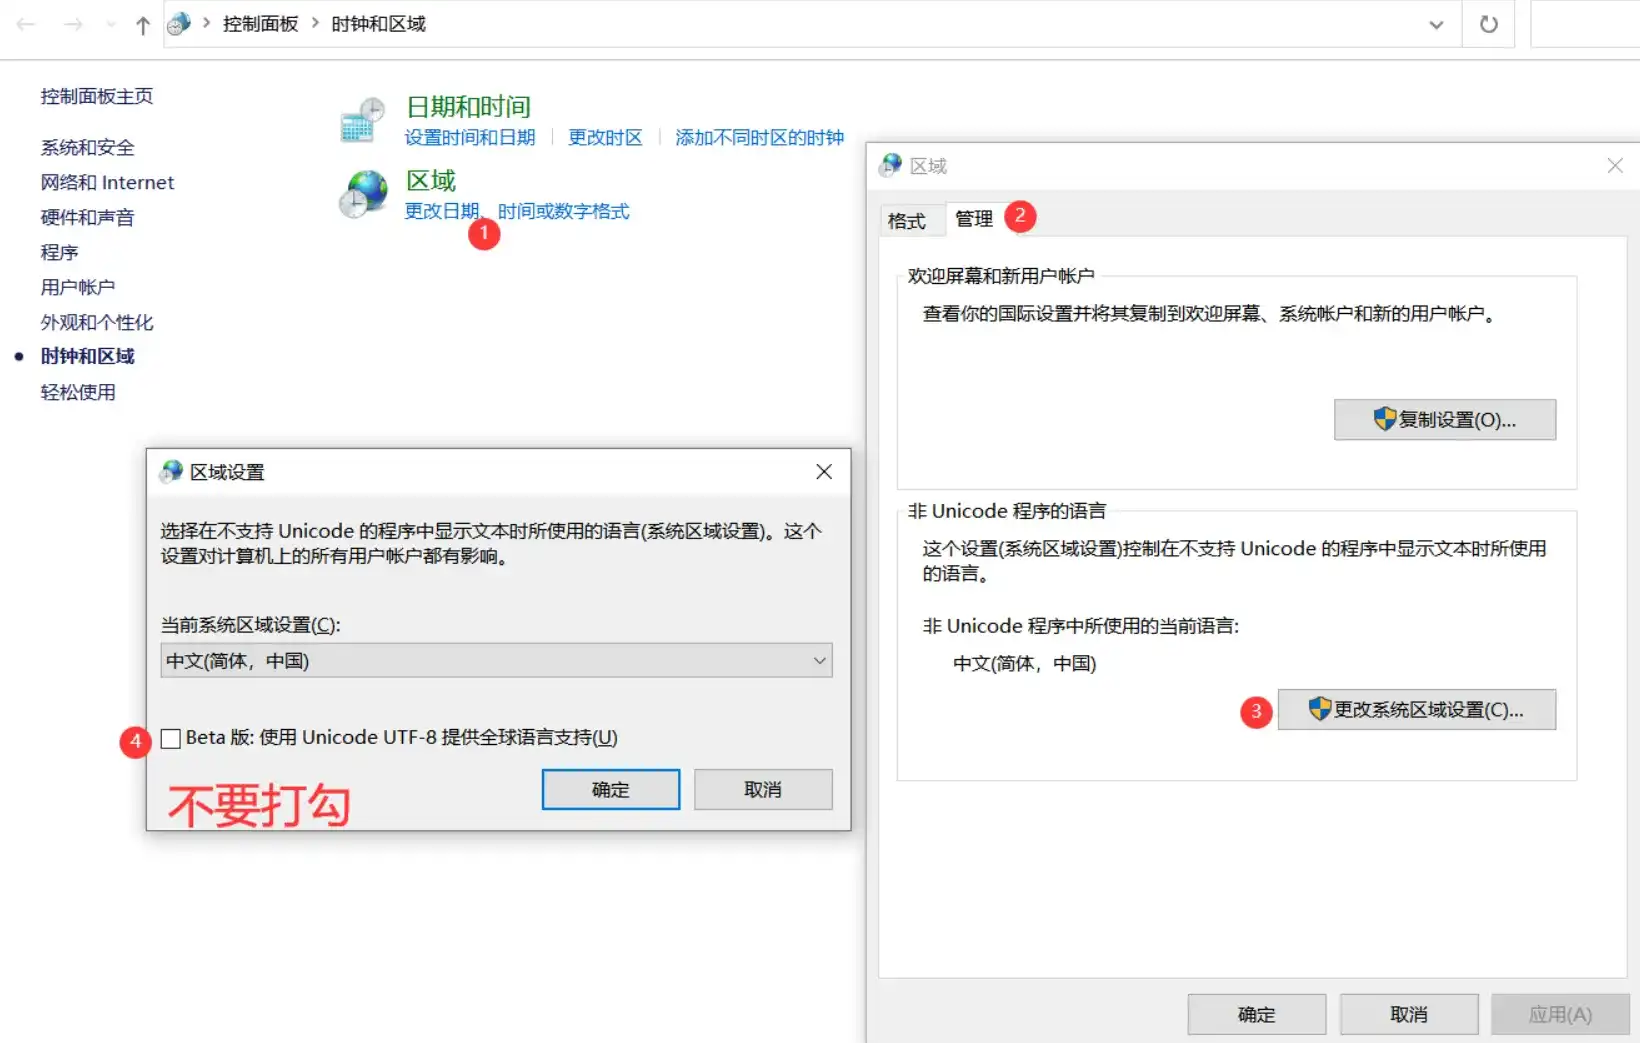Open recent locations dropdown arrow

point(110,25)
